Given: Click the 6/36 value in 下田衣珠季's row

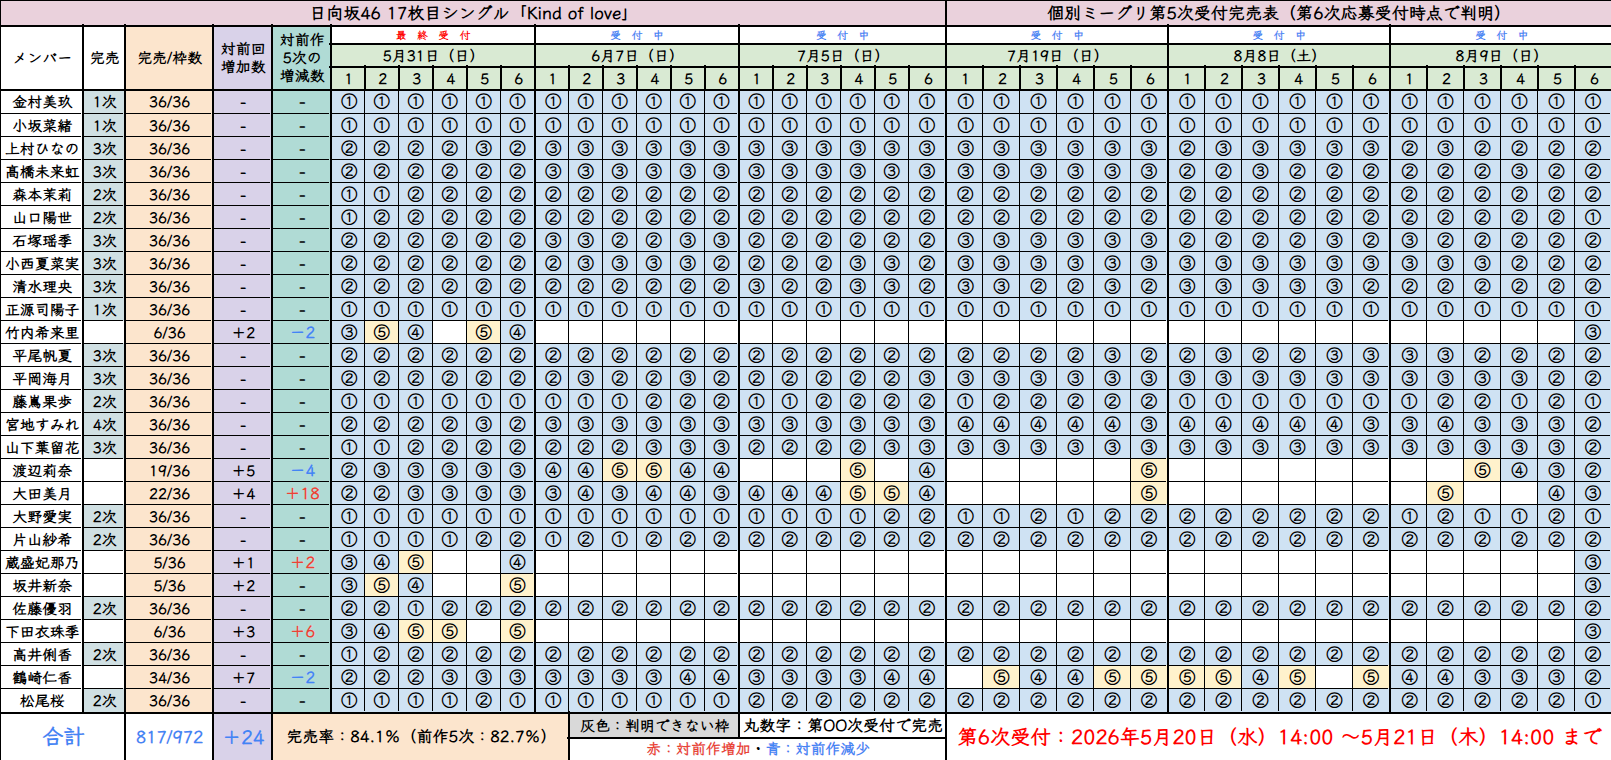Looking at the screenshot, I should pyautogui.click(x=169, y=631).
